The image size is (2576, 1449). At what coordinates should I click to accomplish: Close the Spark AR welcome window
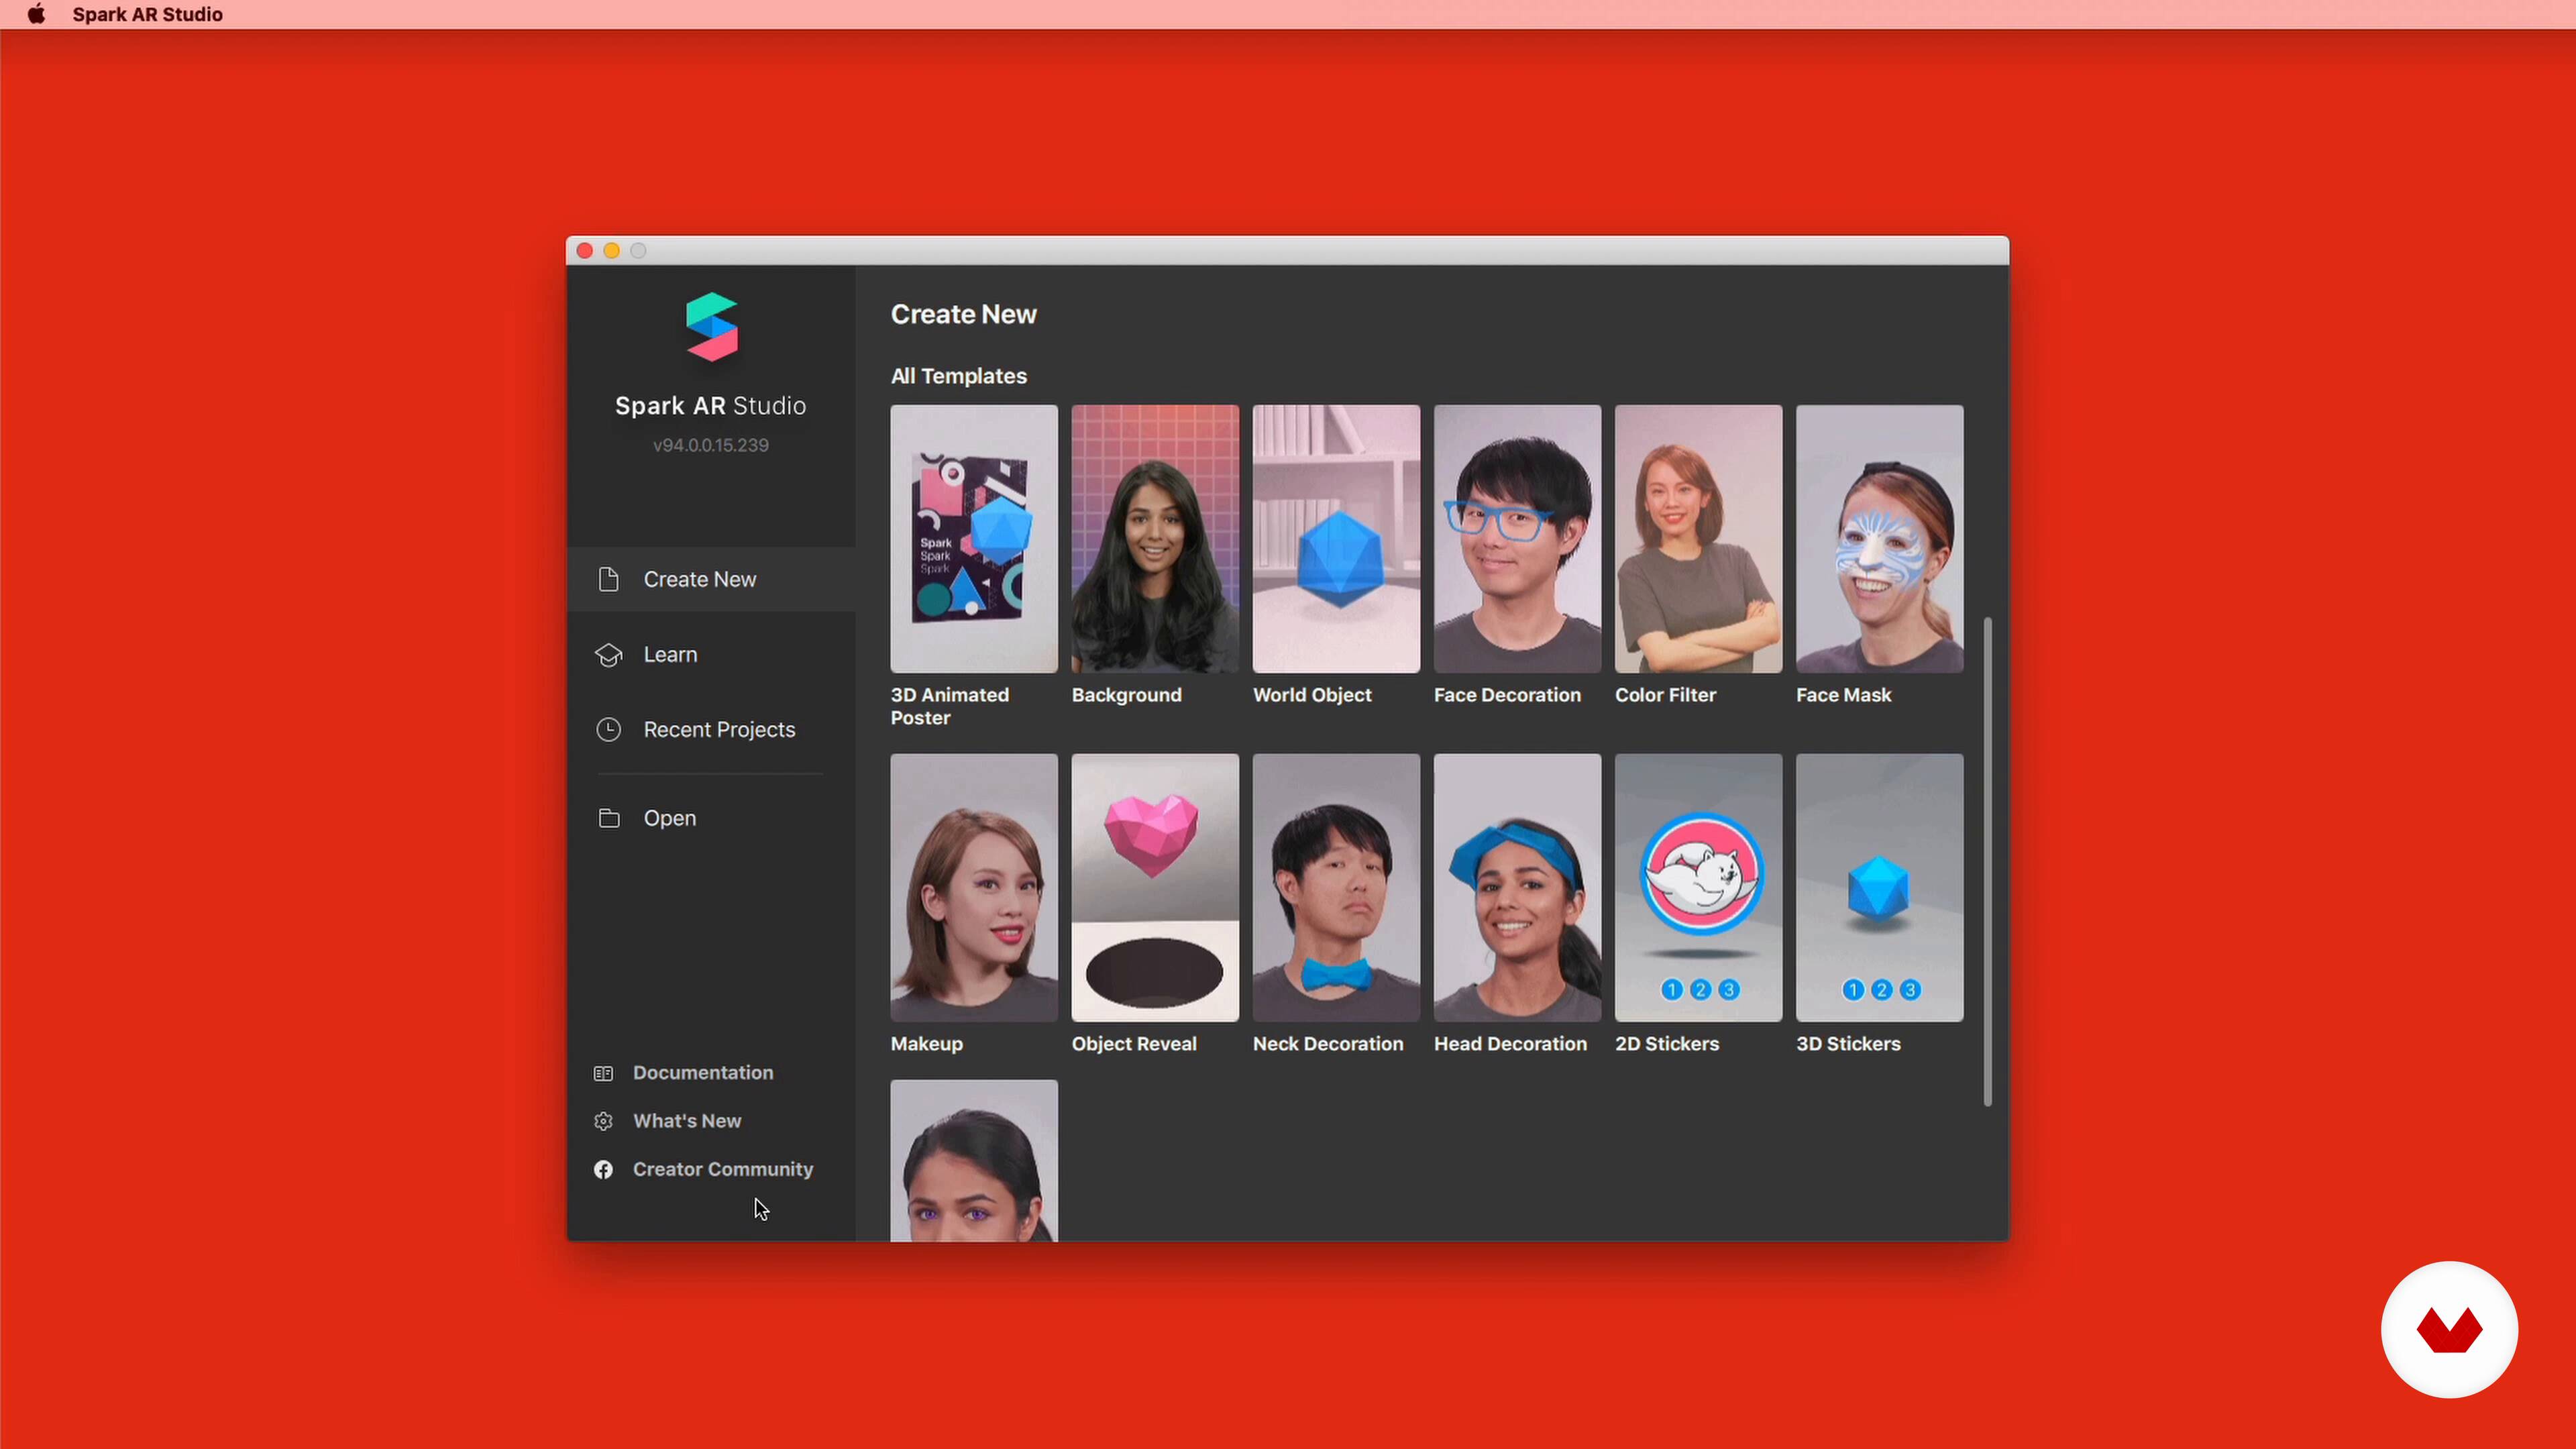(585, 250)
